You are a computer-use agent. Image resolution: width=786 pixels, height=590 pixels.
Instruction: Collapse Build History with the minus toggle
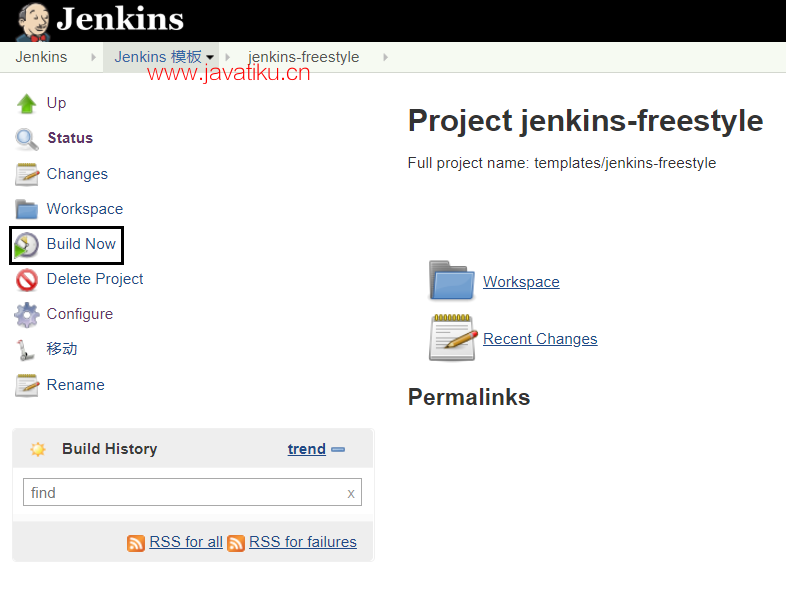pos(338,449)
